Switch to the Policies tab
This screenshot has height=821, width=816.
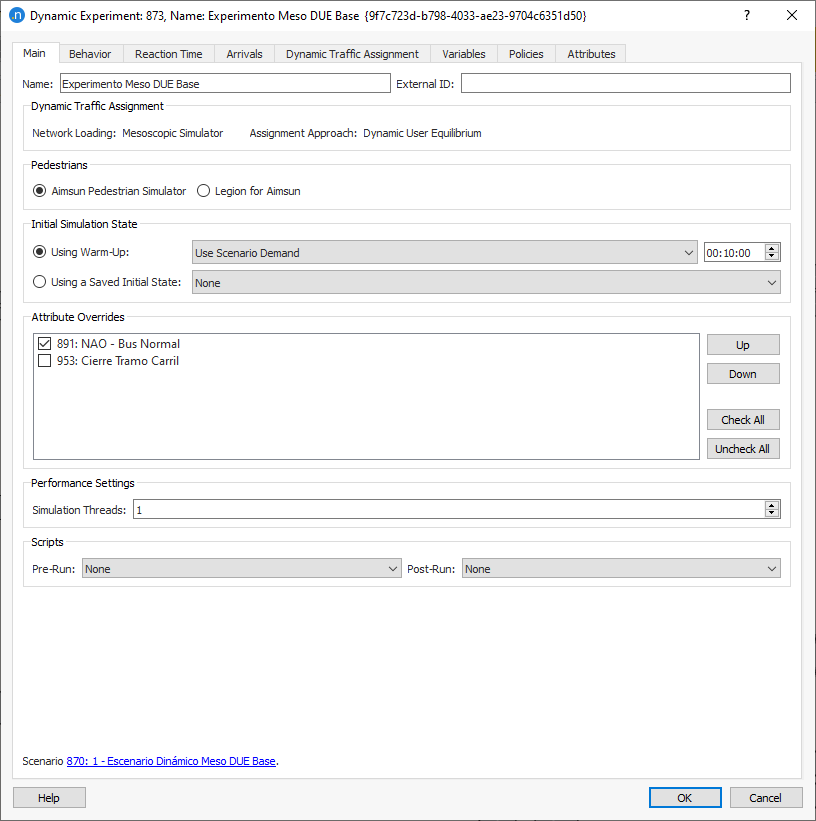(525, 53)
